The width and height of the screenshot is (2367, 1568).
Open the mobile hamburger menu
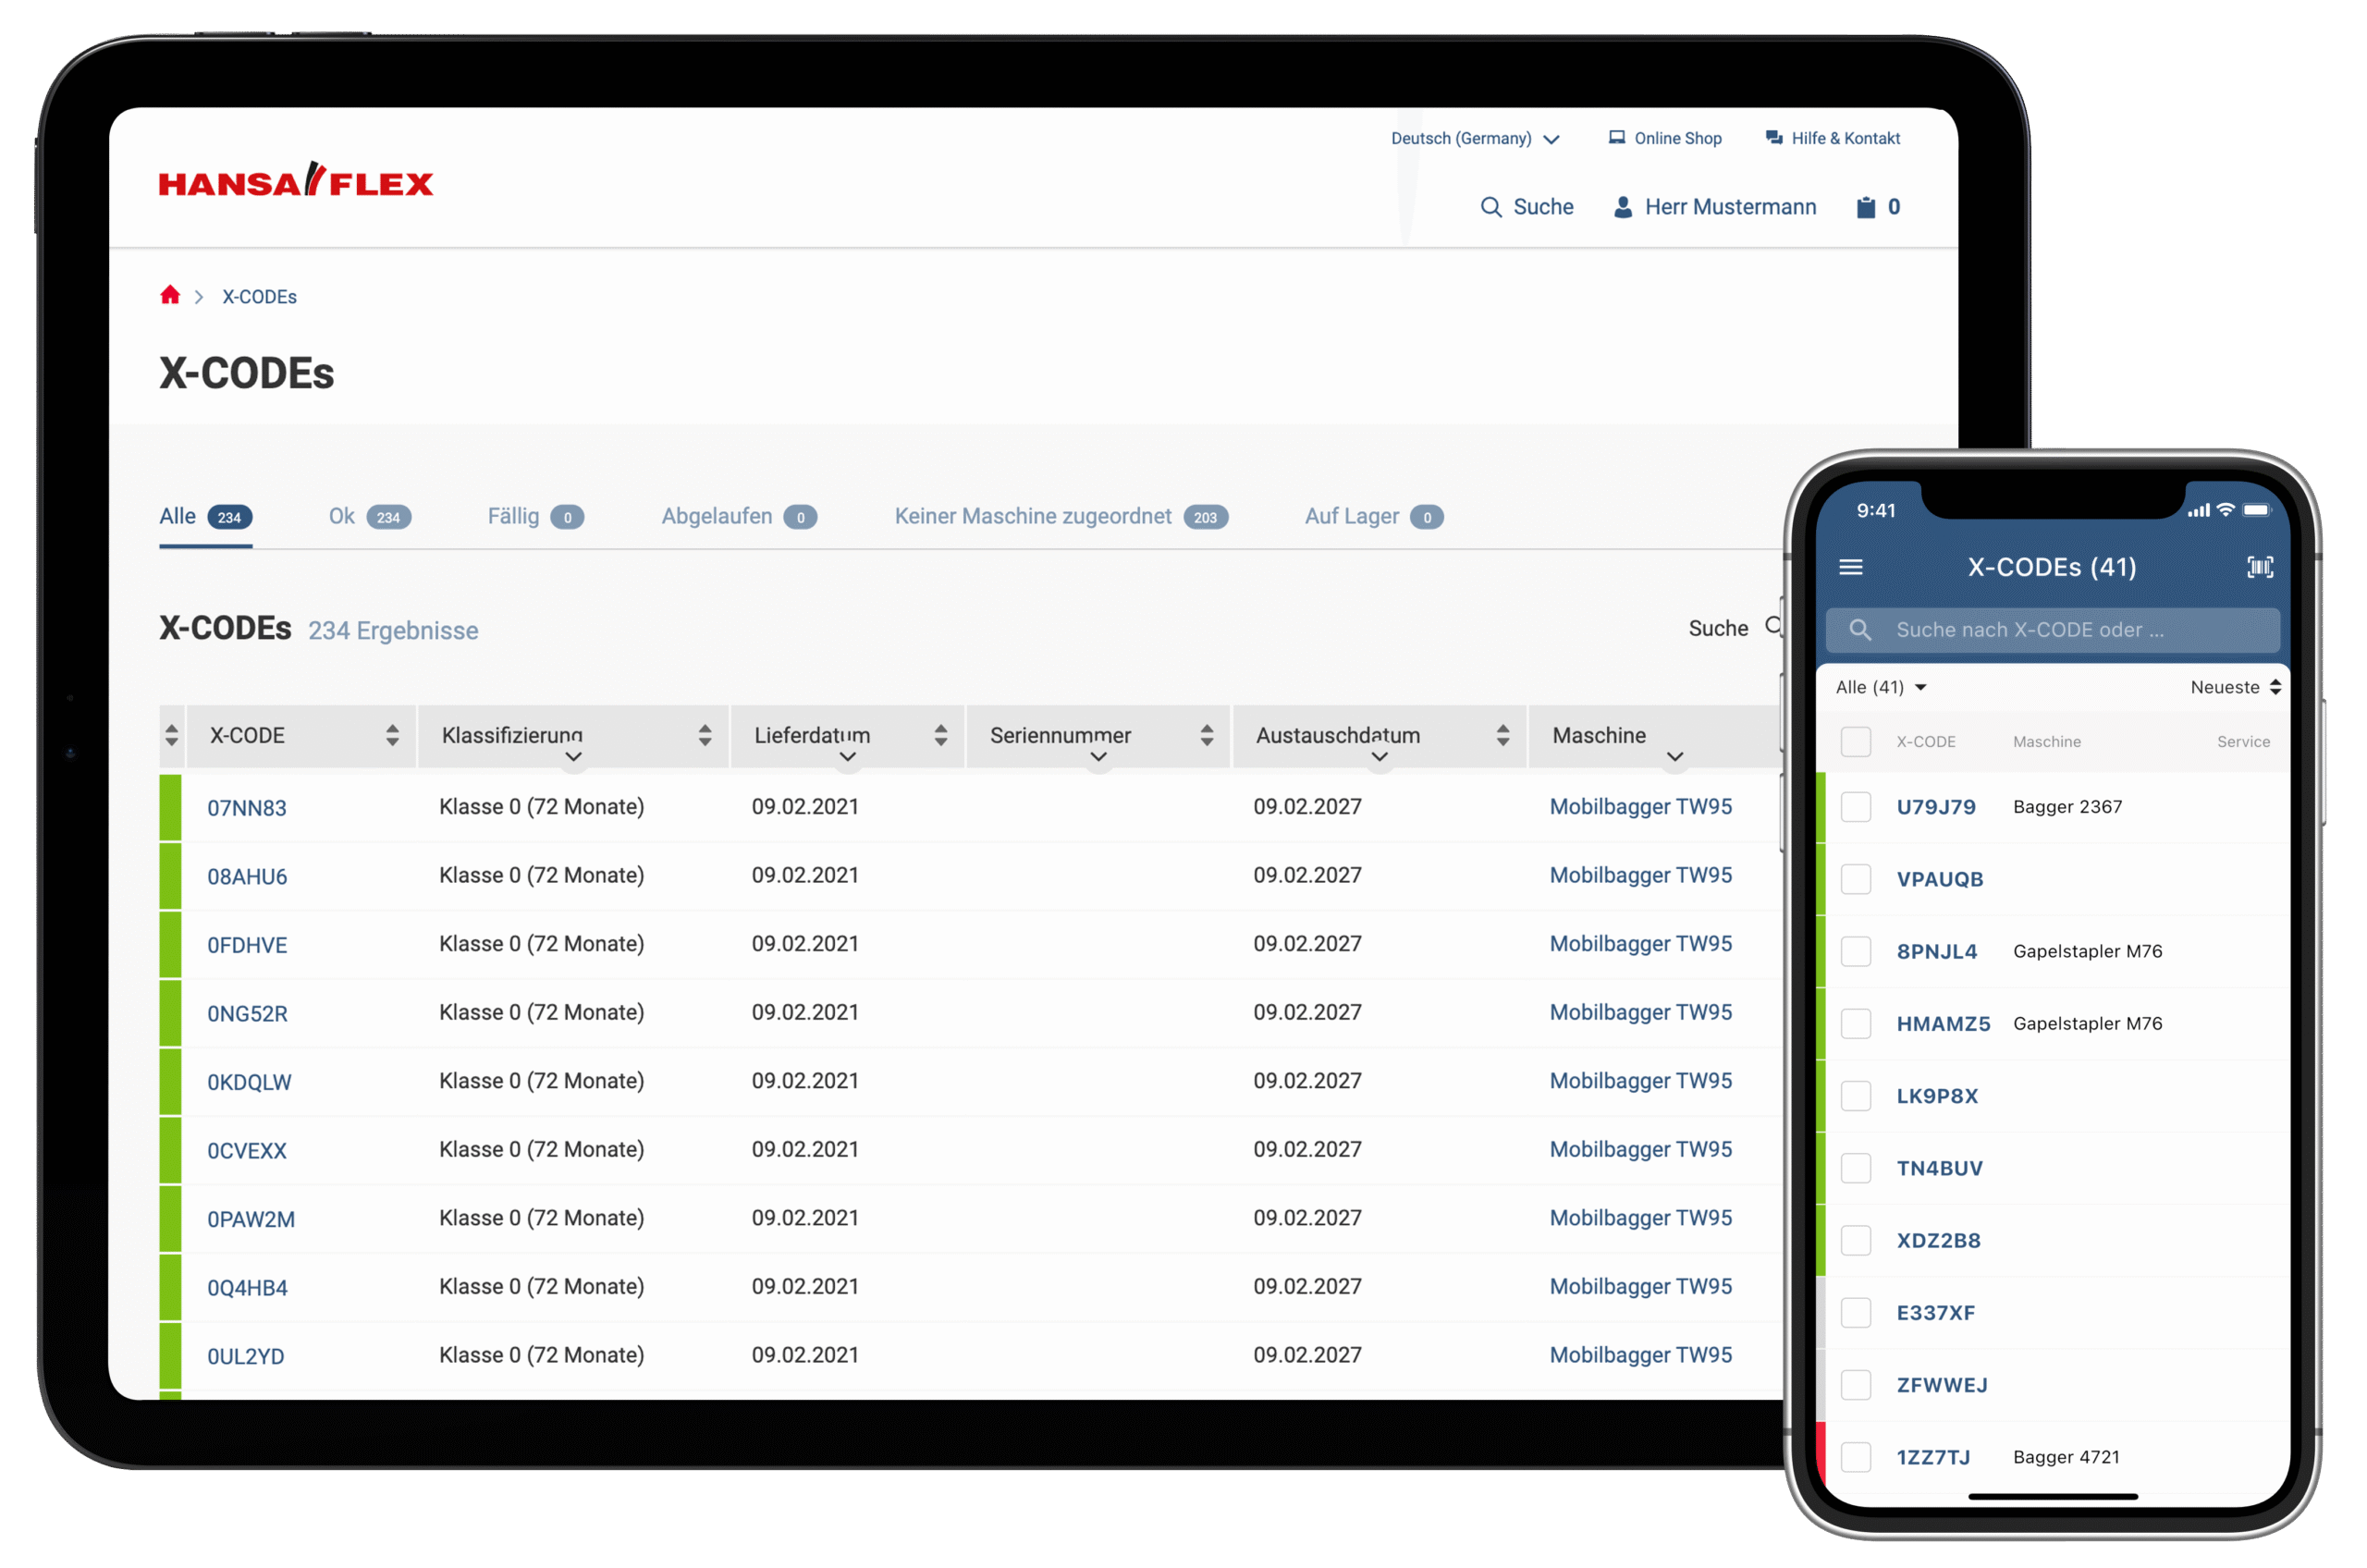(1850, 567)
